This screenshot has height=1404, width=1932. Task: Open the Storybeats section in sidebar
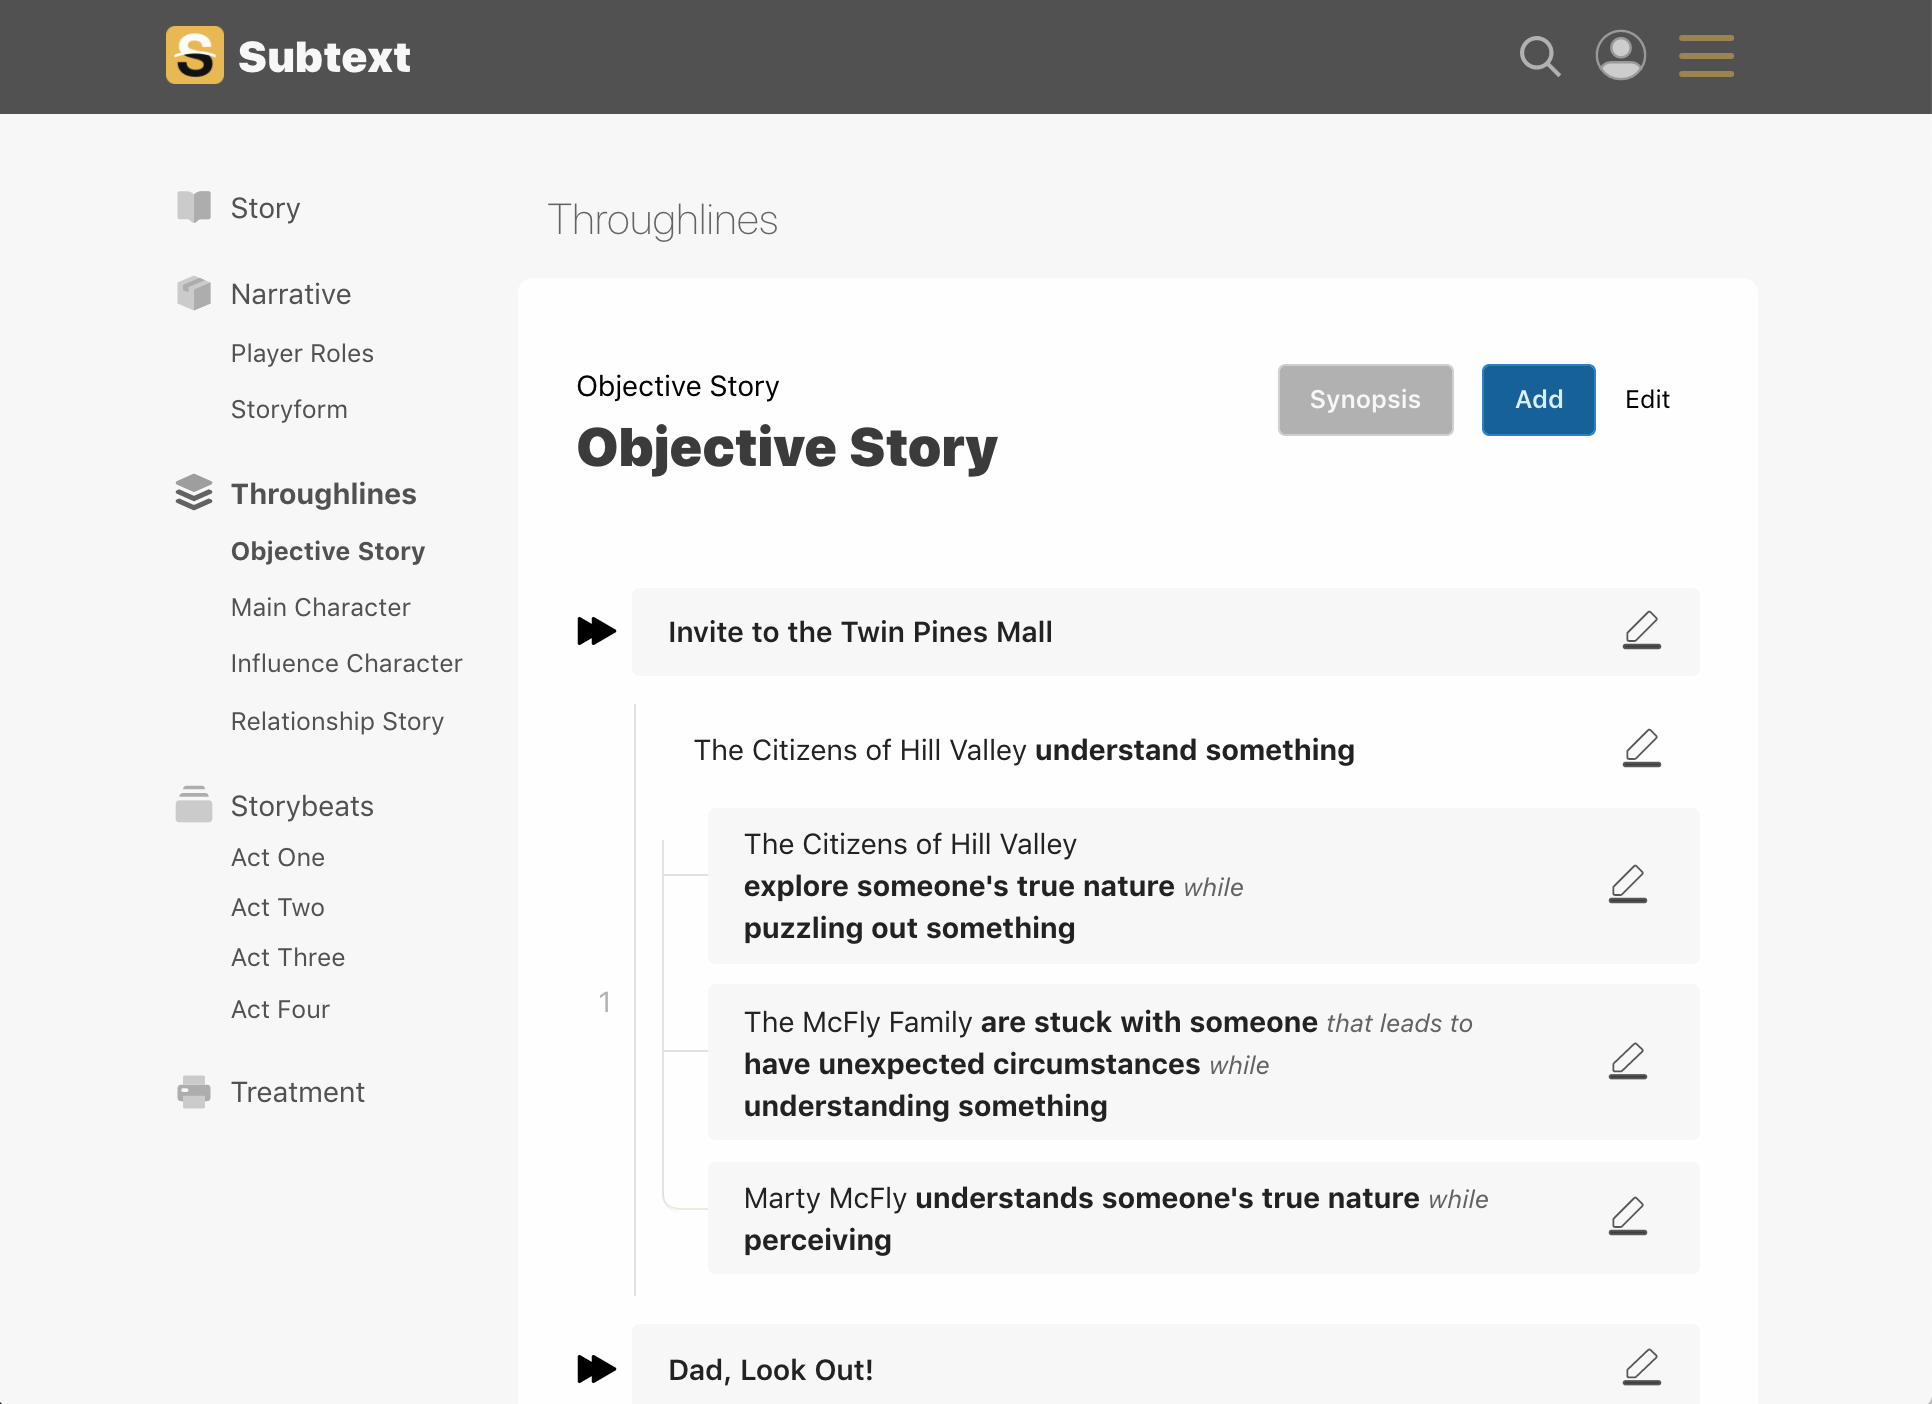click(x=302, y=806)
